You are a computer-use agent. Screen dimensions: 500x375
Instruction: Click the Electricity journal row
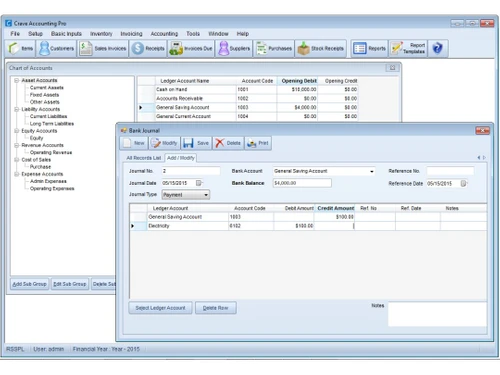point(308,226)
